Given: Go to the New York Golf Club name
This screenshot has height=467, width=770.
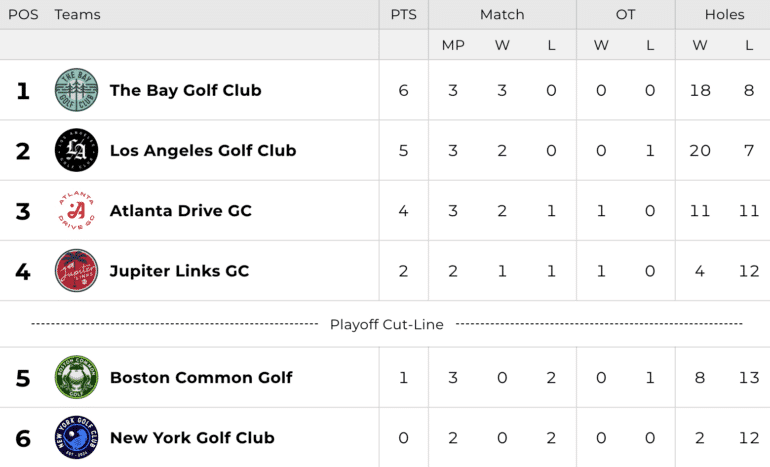Looking at the screenshot, I should coord(192,438).
